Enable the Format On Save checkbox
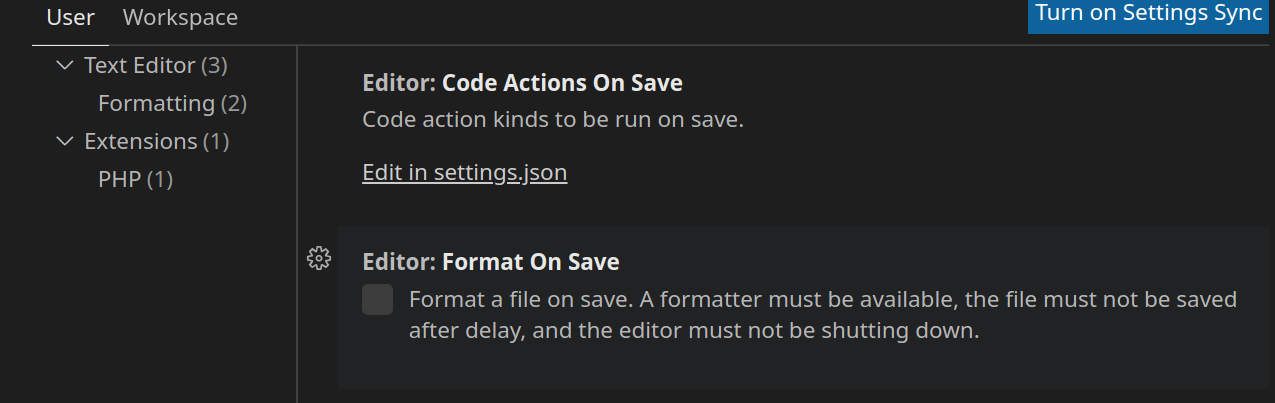Image resolution: width=1275 pixels, height=403 pixels. pos(377,299)
